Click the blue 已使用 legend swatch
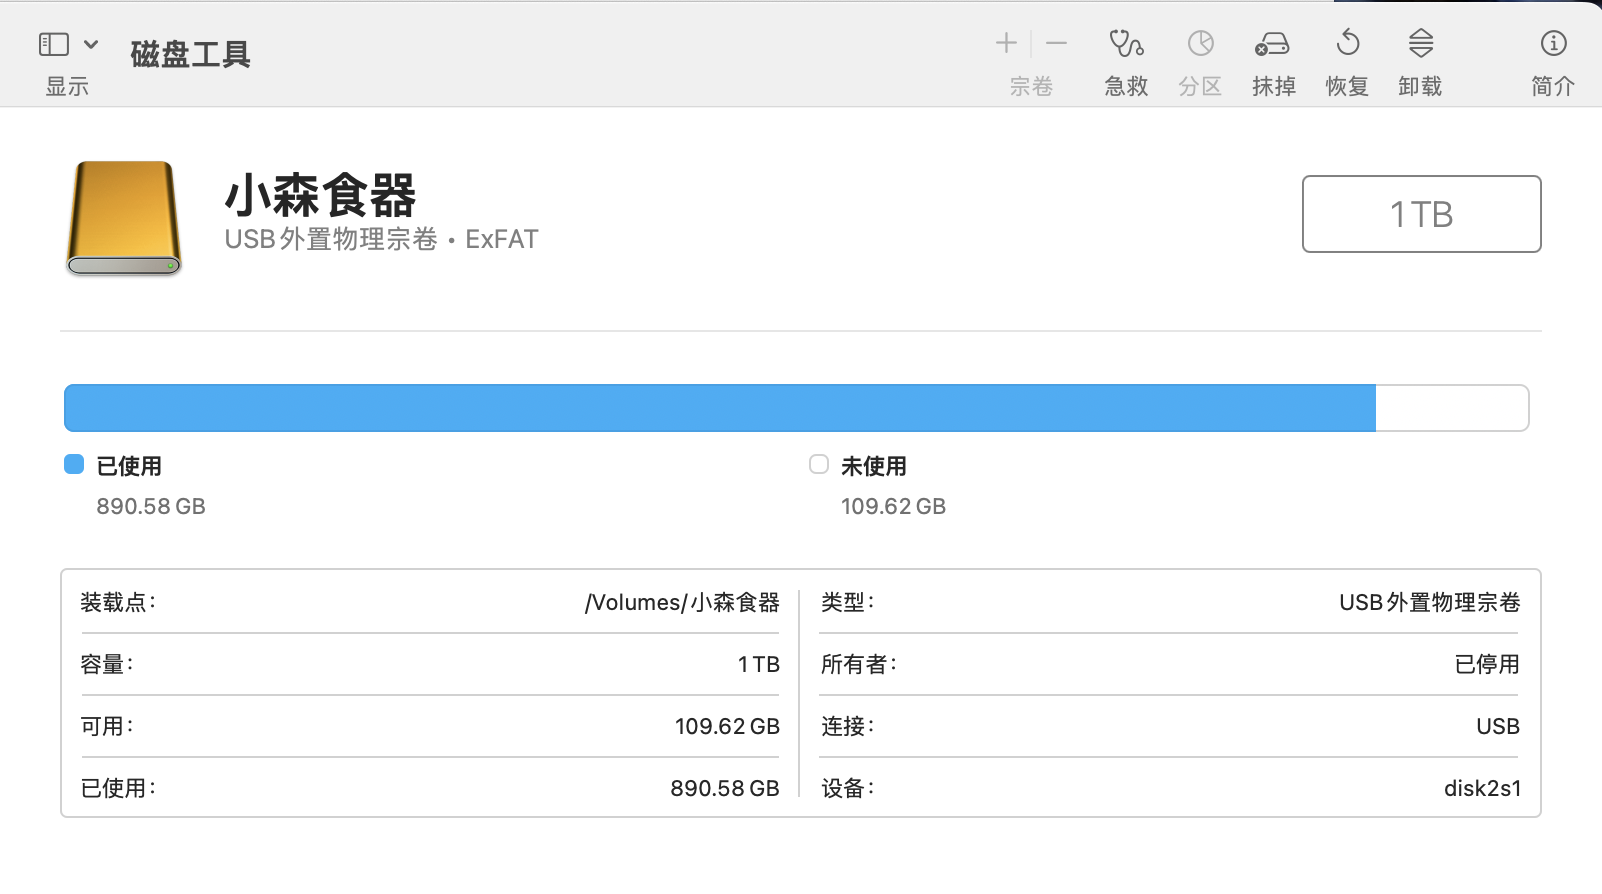The image size is (1602, 894). [74, 464]
